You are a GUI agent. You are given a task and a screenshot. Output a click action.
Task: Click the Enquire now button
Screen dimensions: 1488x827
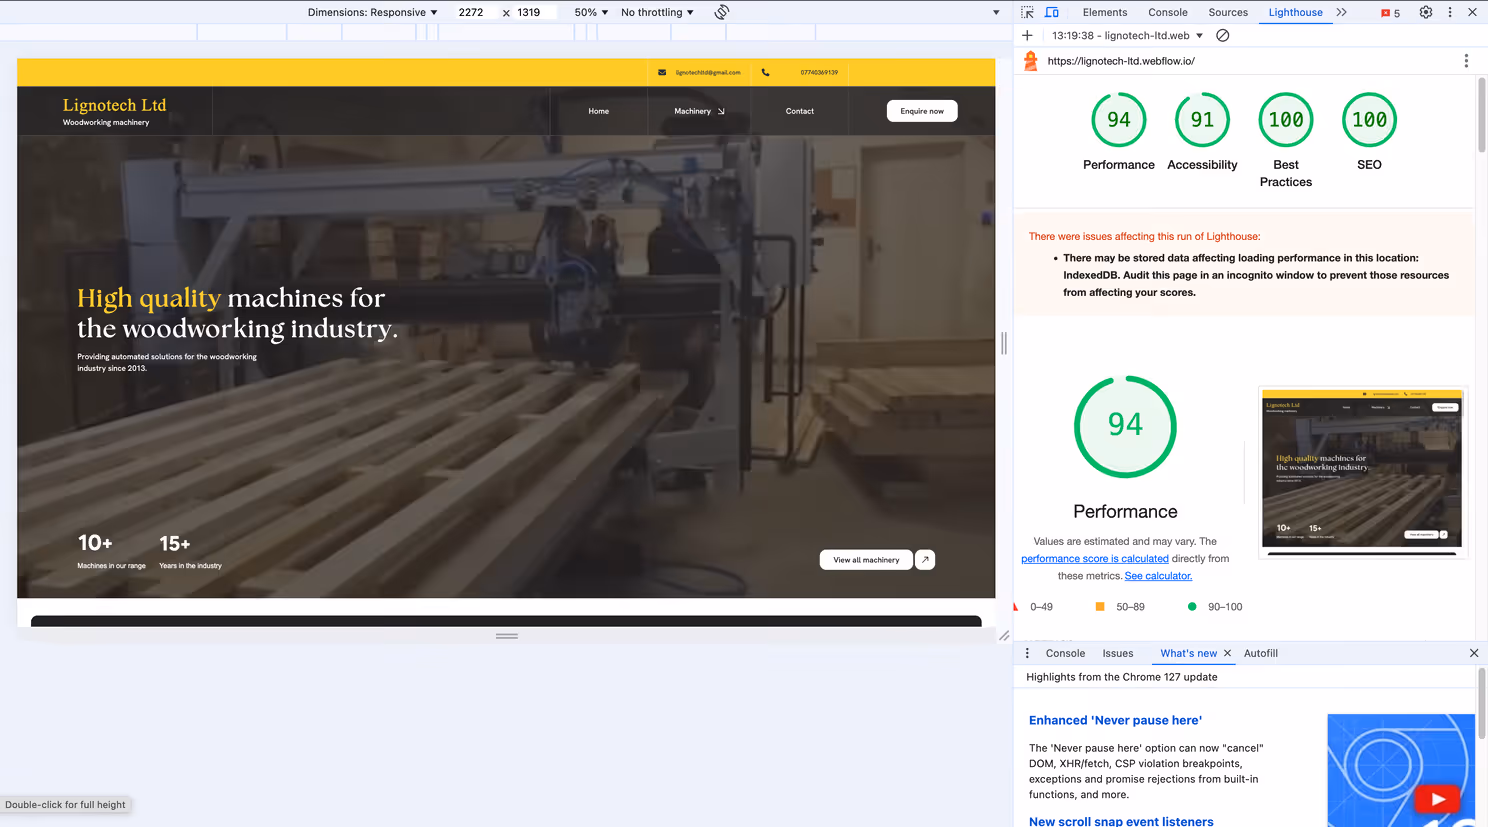click(x=922, y=111)
